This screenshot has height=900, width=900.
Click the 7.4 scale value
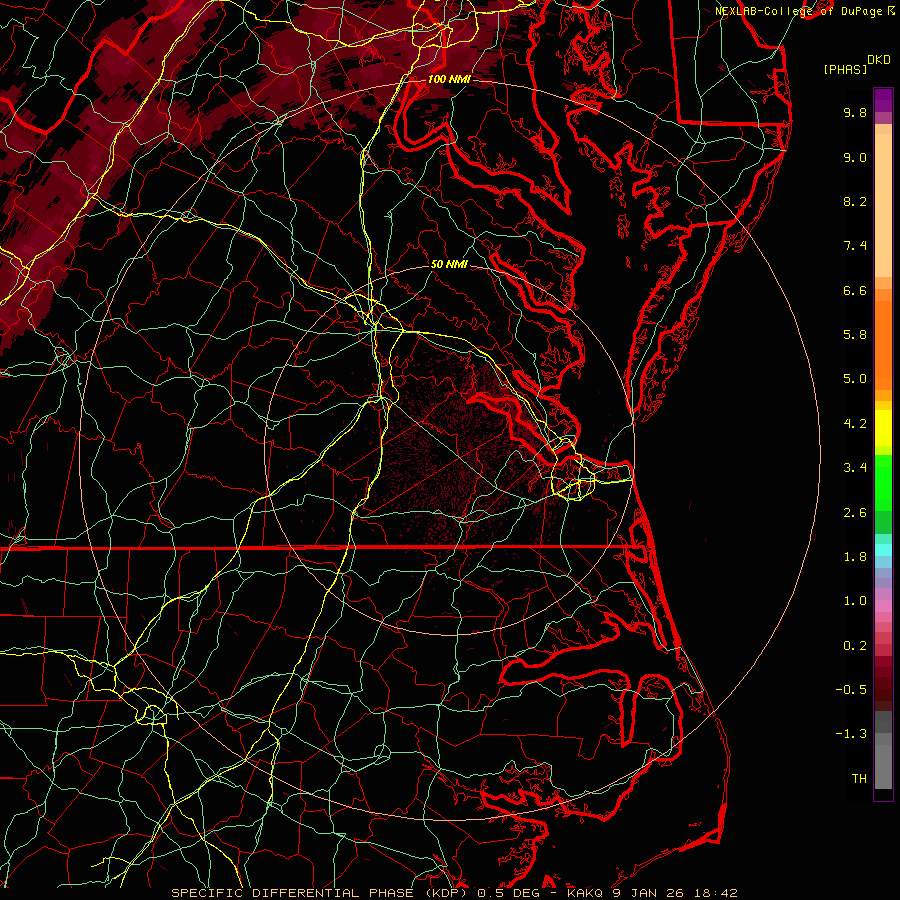(855, 246)
